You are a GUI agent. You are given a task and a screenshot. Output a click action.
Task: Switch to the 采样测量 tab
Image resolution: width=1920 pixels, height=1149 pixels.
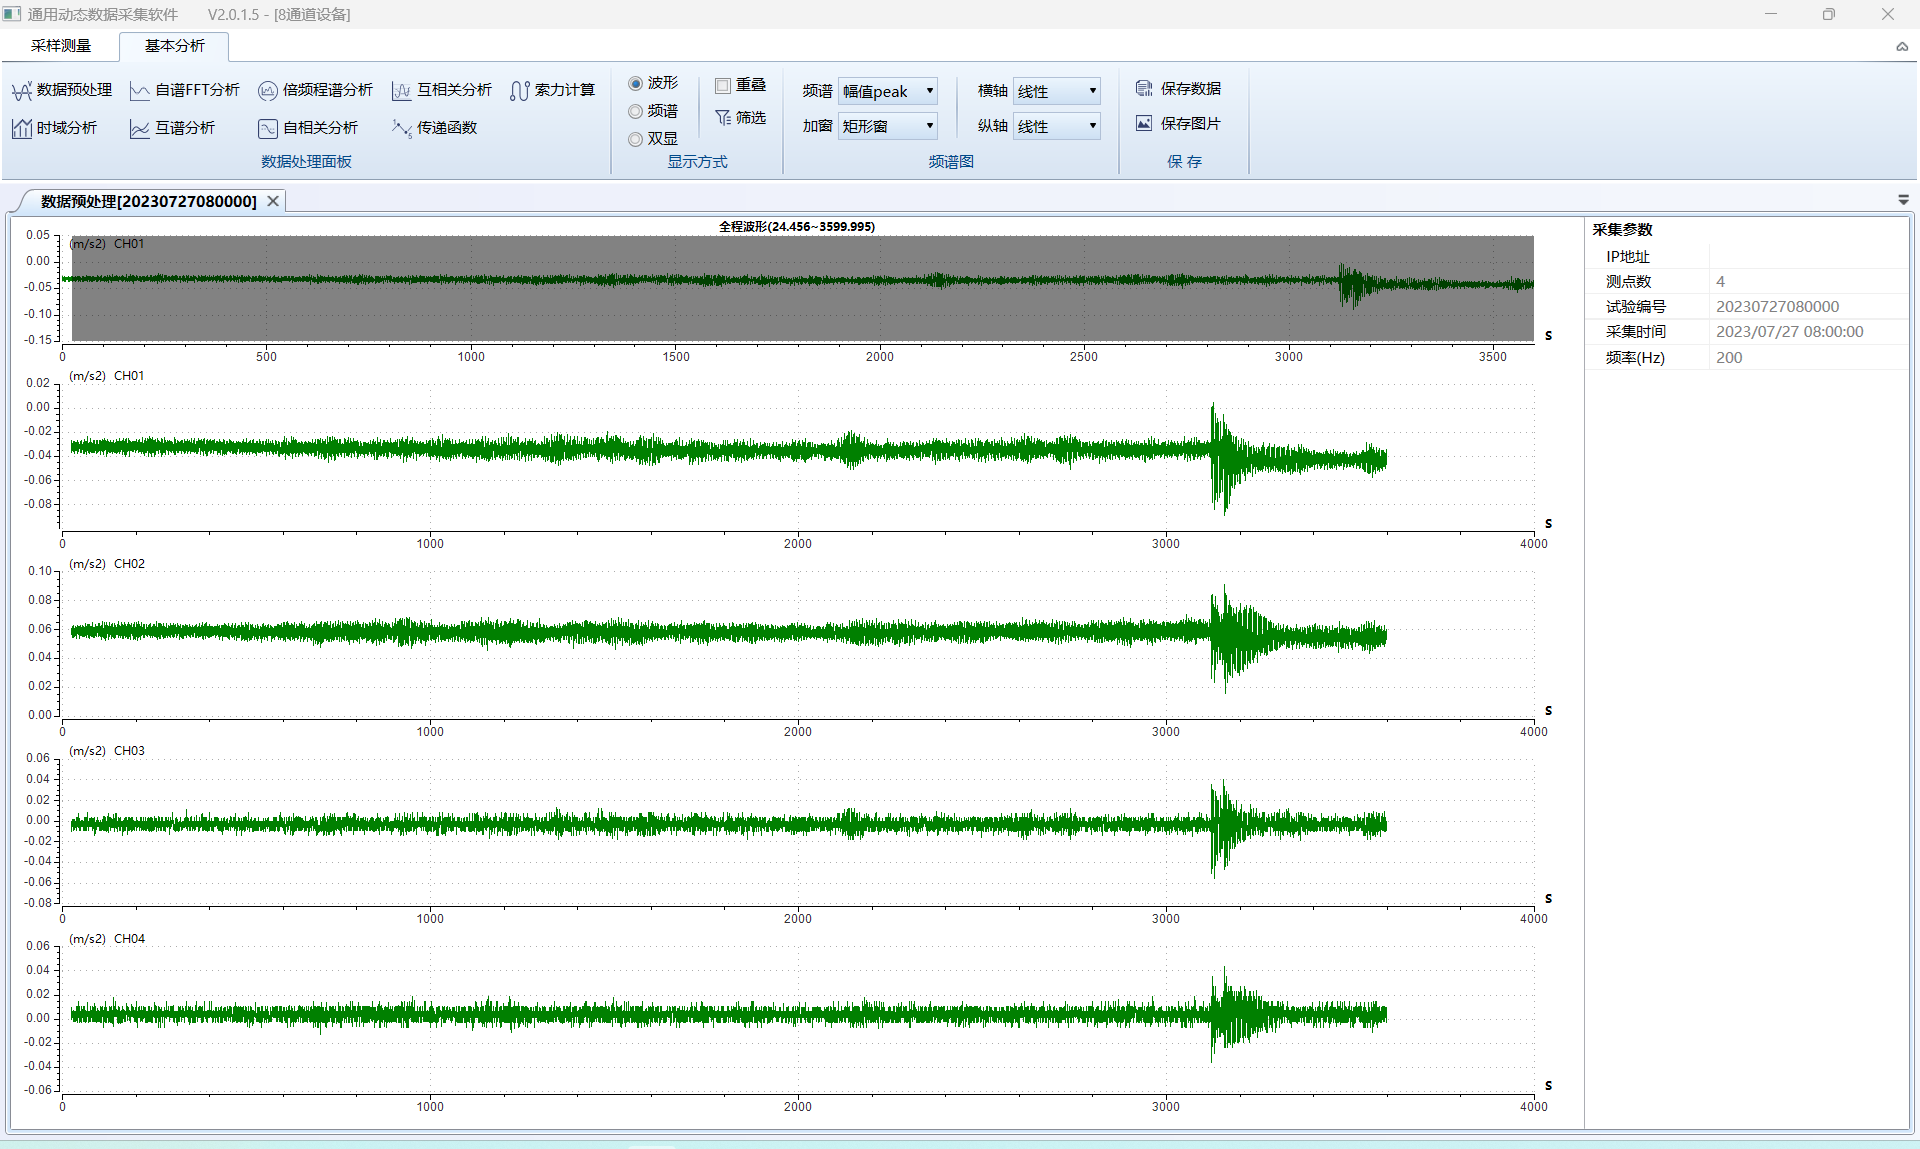tap(61, 46)
